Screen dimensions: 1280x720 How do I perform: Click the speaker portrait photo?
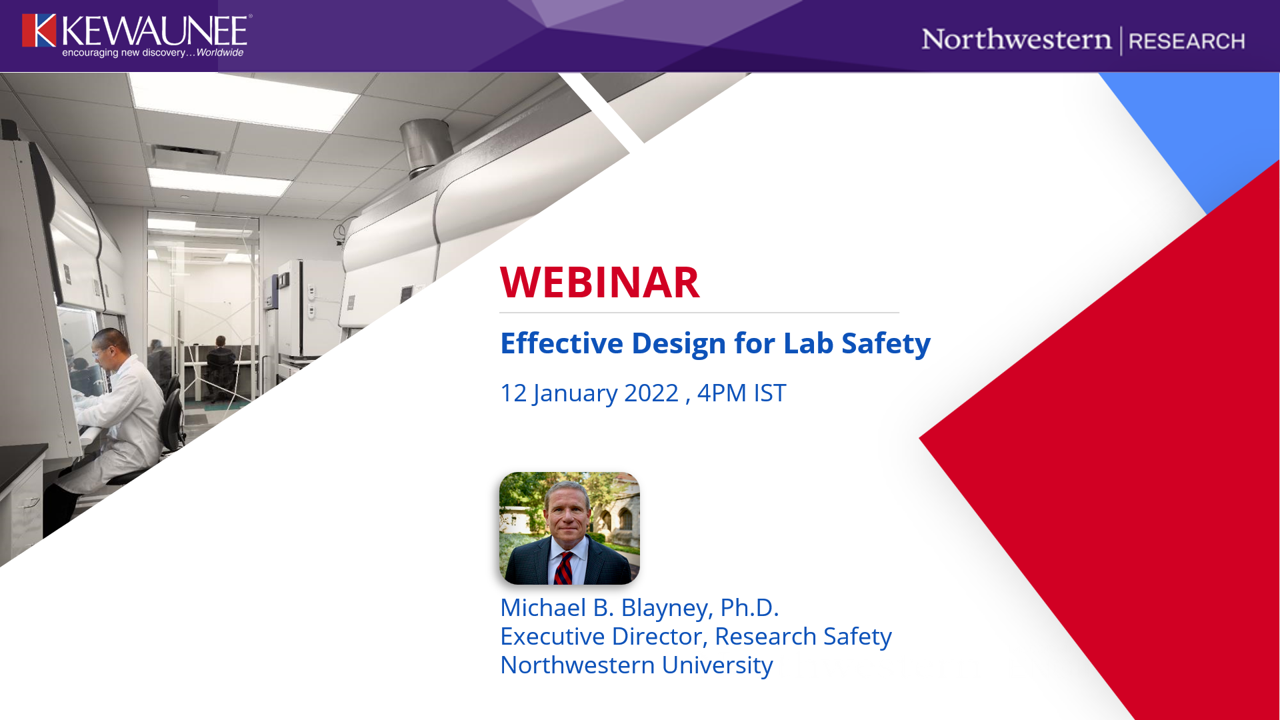[569, 528]
